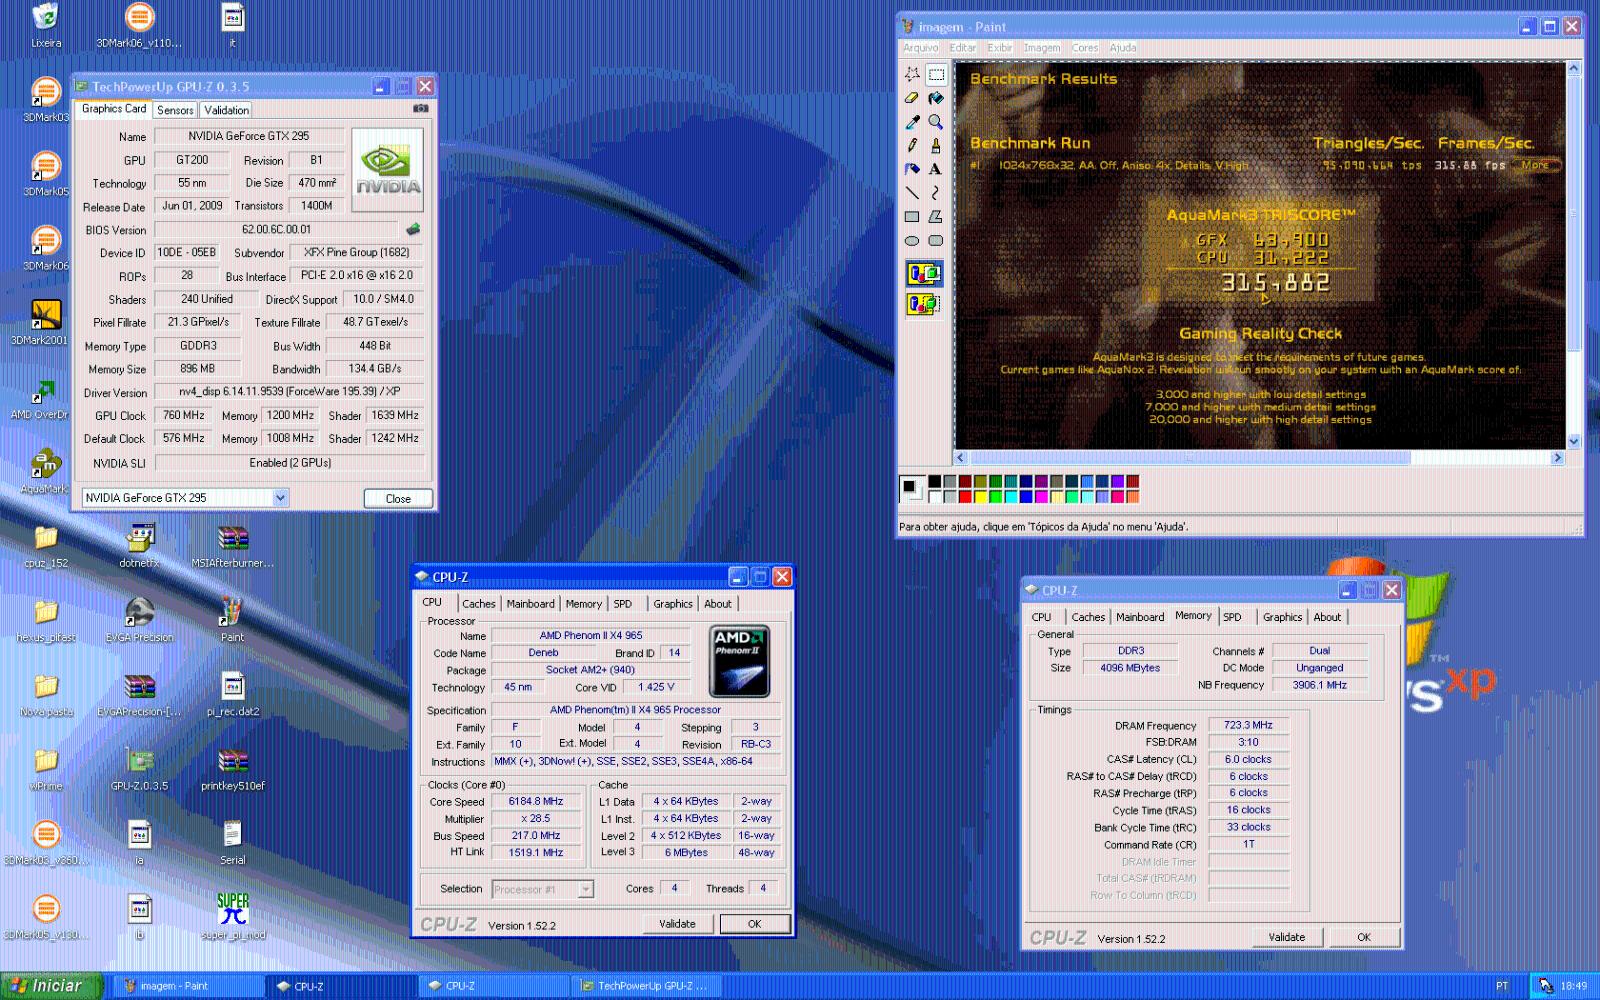Open the Imagem menu in Paint
This screenshot has height=1000, width=1600.
1041,48
